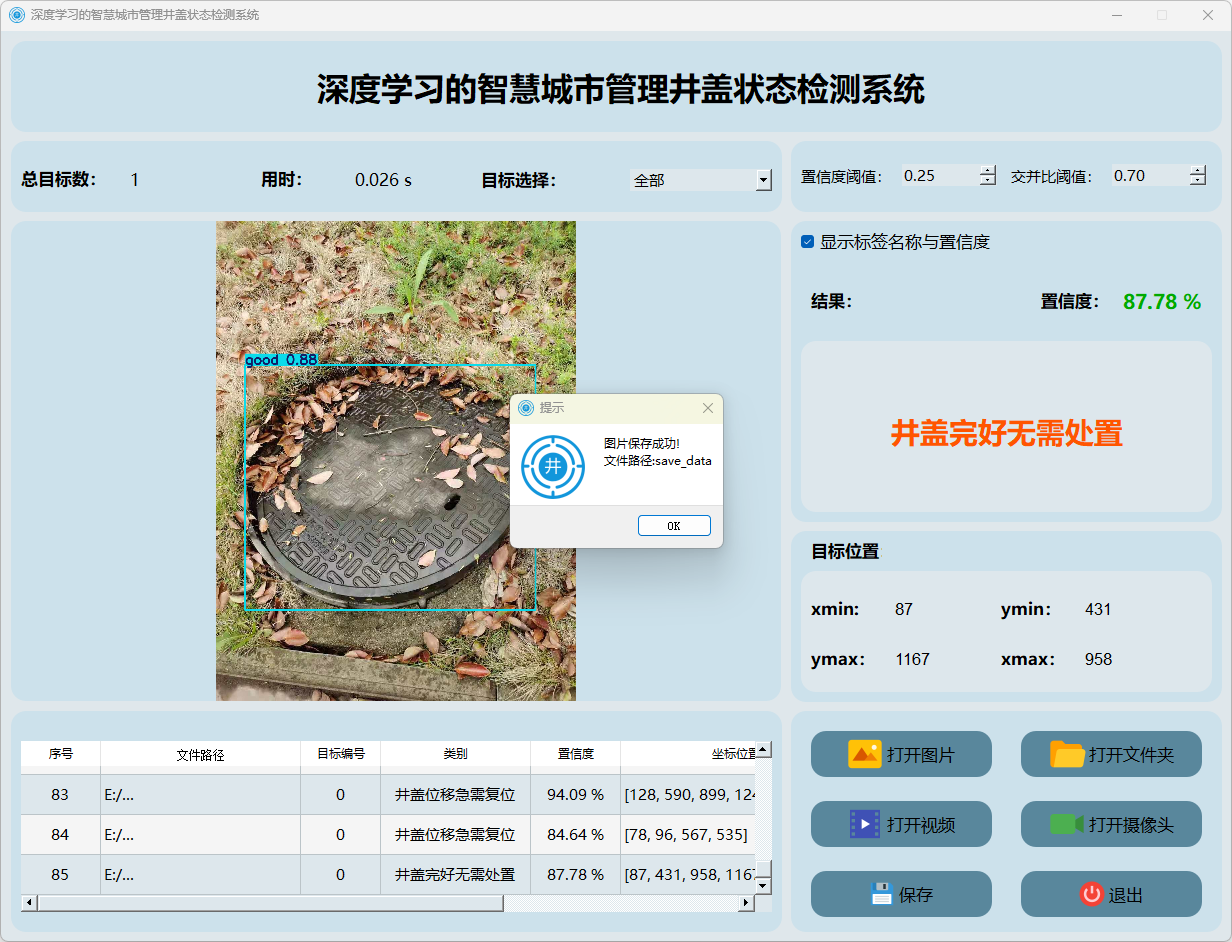The image size is (1232, 942).
Task: Increase the 置信度阈值 spinner value
Action: tap(988, 170)
